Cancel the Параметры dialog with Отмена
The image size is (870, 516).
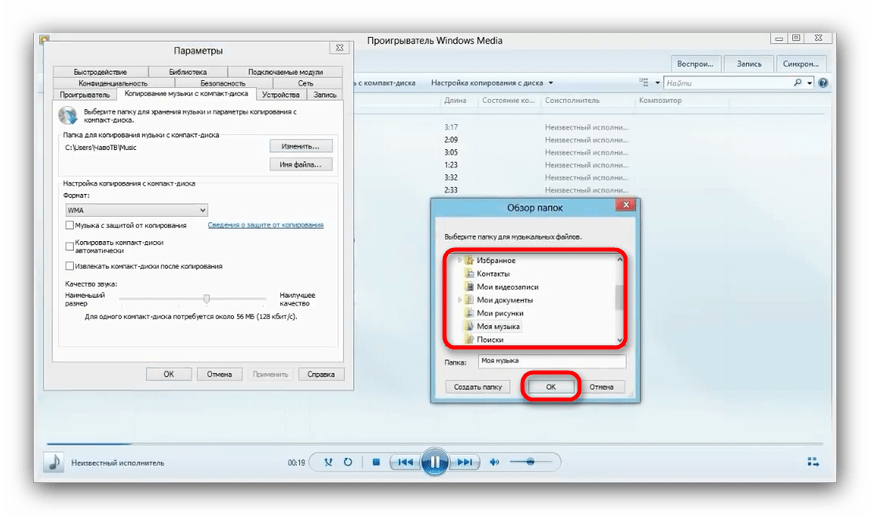click(x=219, y=375)
